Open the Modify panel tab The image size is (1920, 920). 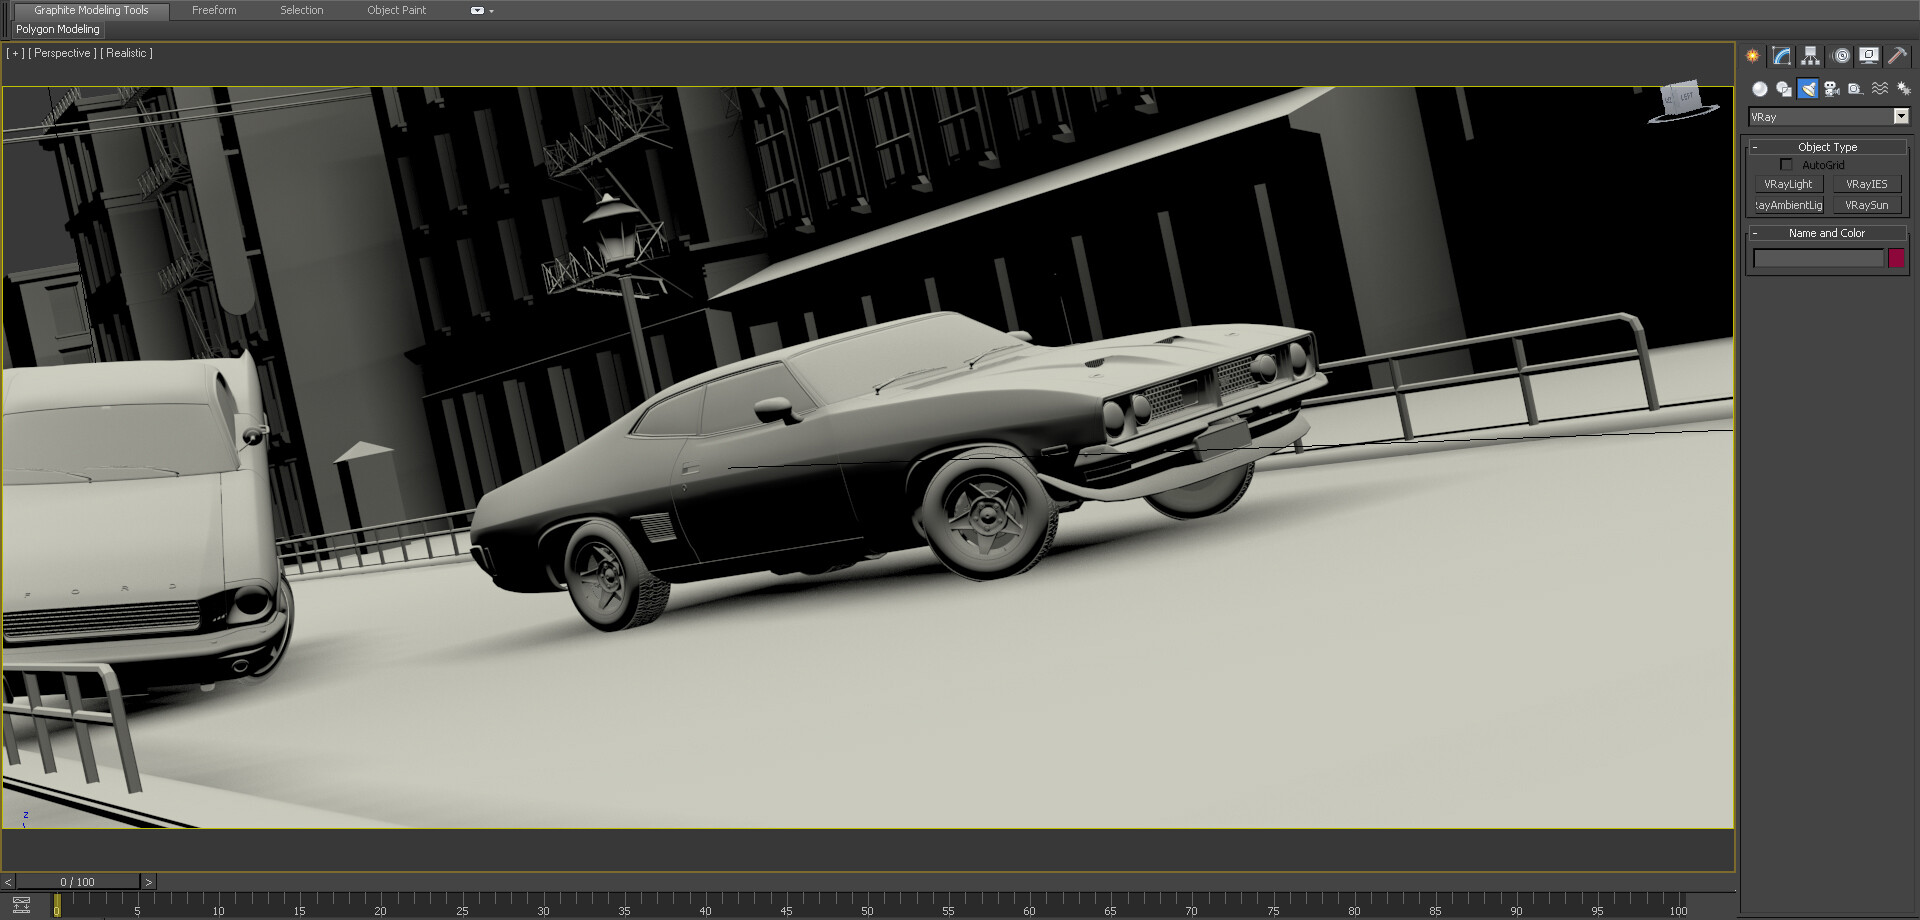coord(1781,56)
